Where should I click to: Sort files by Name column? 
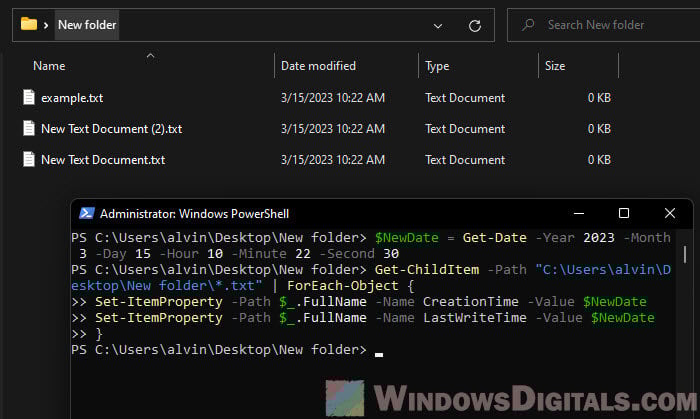click(x=49, y=66)
